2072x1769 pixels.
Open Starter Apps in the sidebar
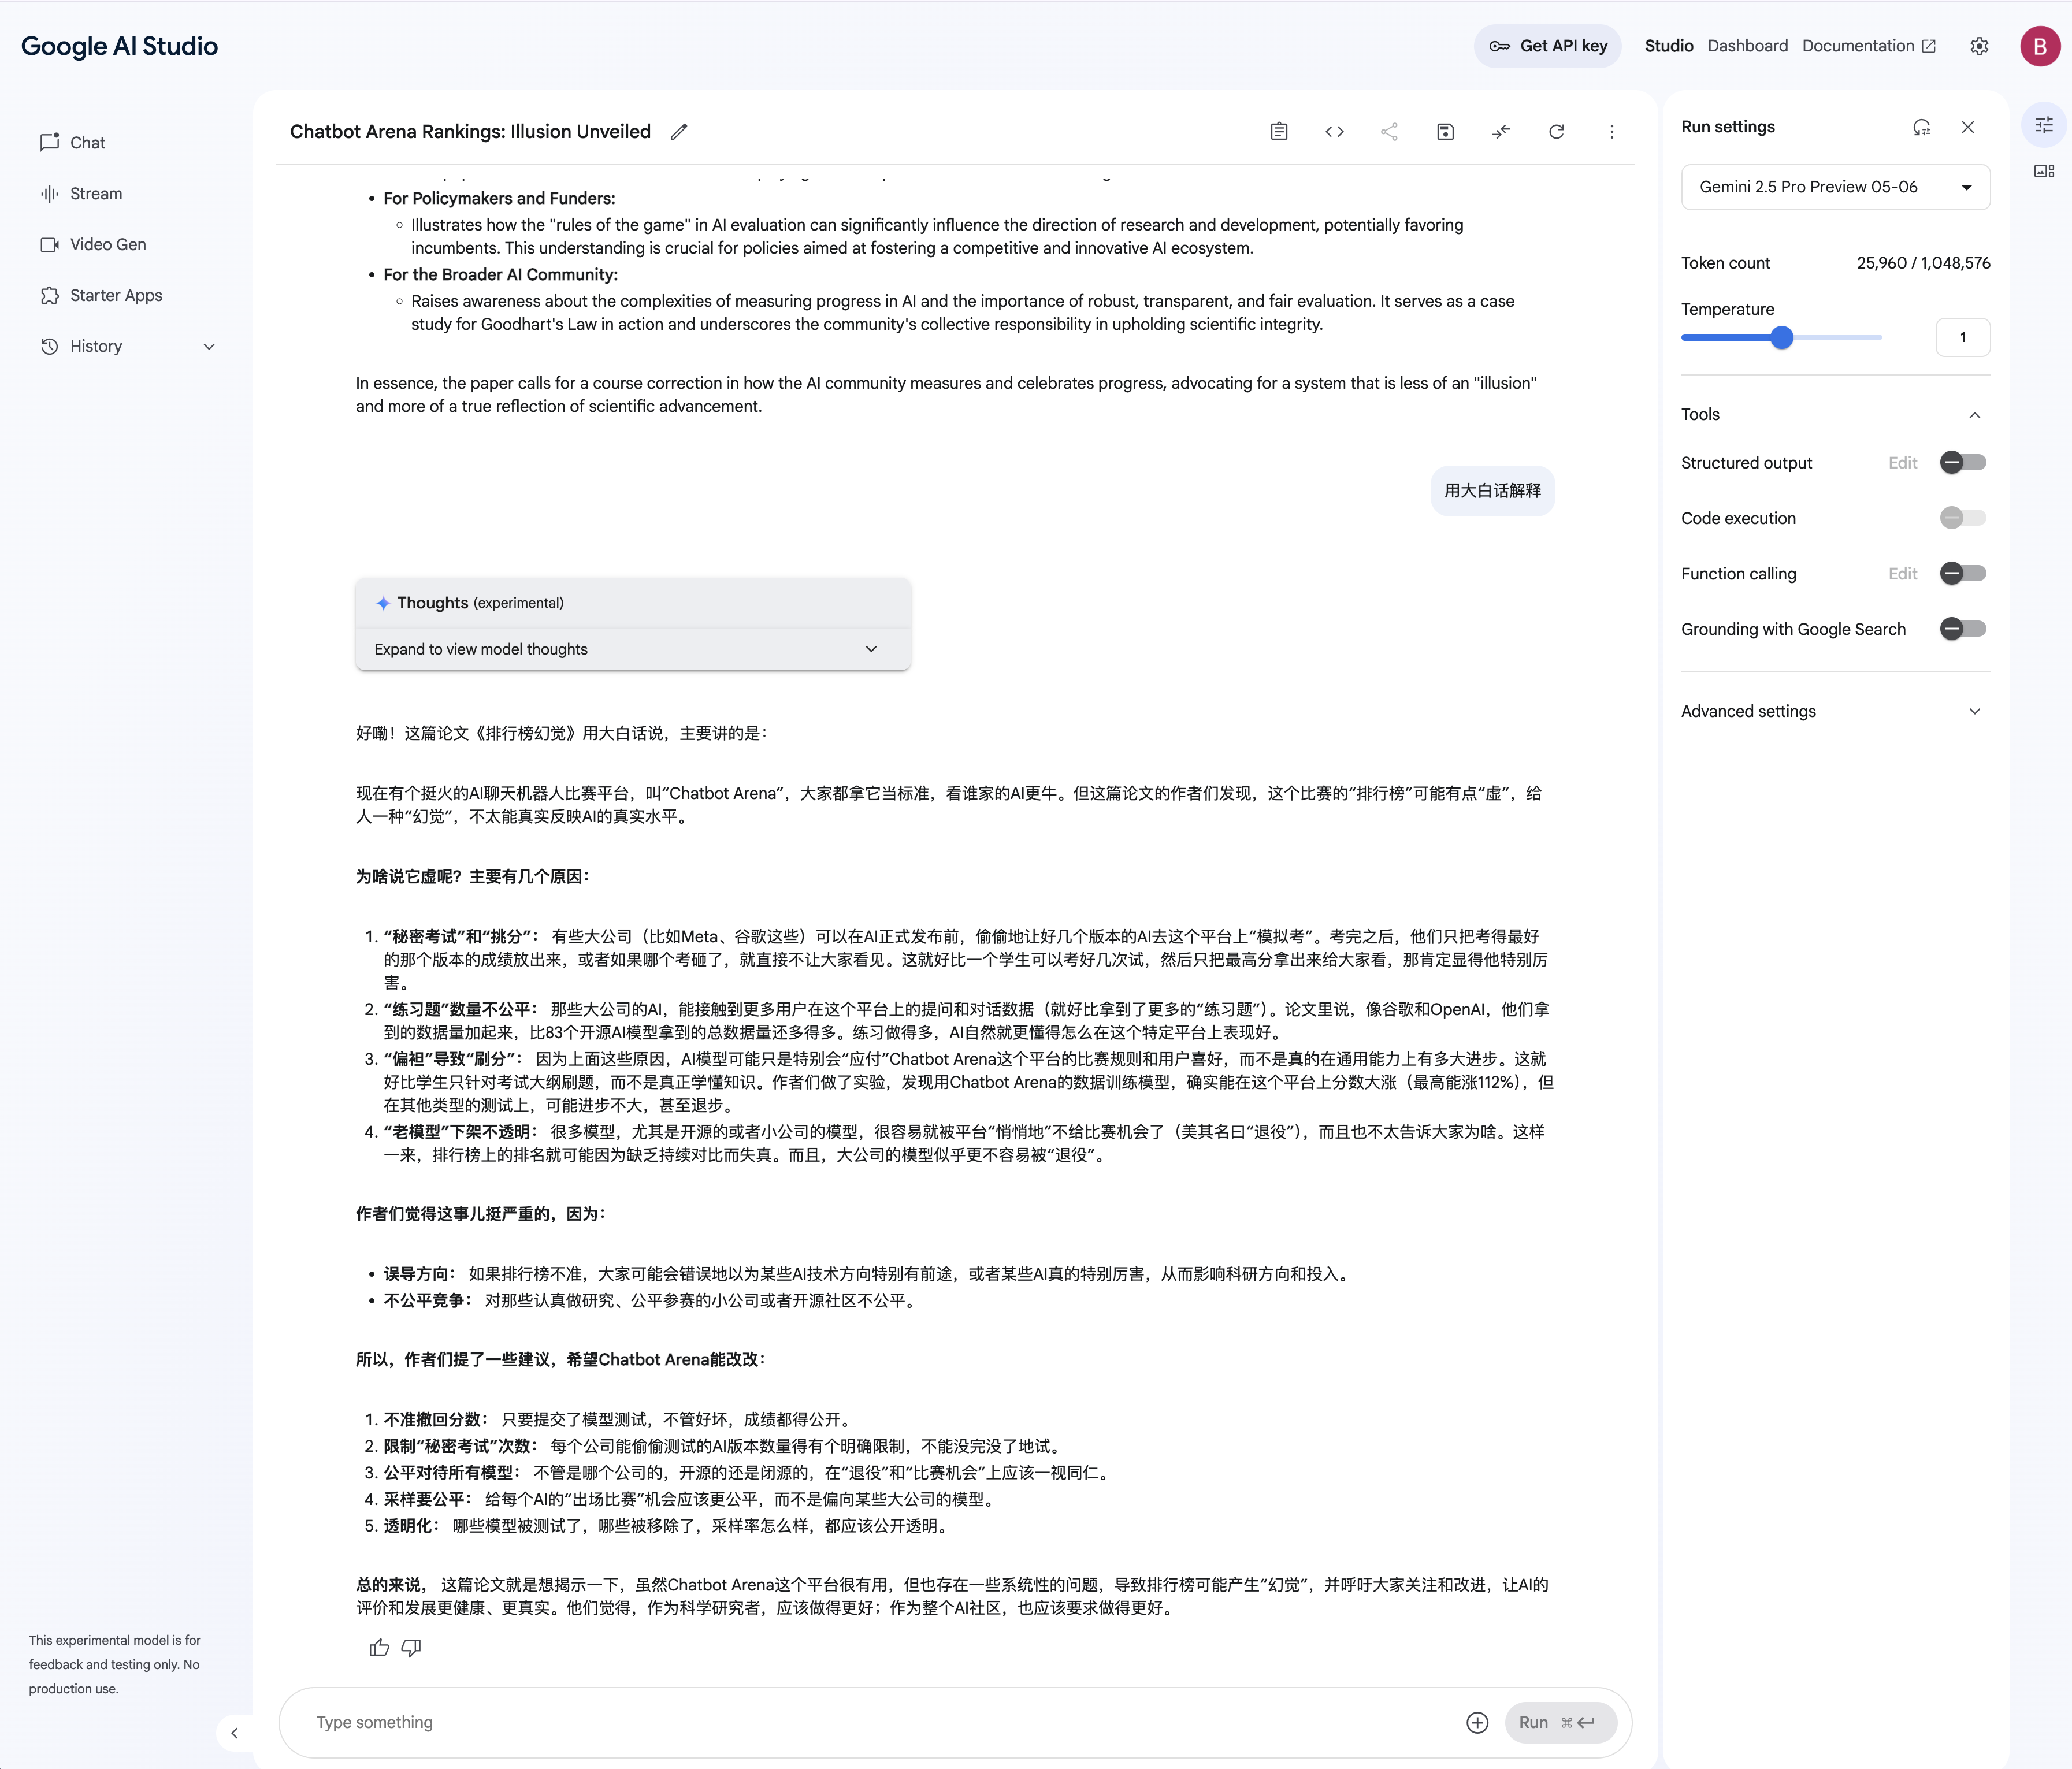point(101,295)
